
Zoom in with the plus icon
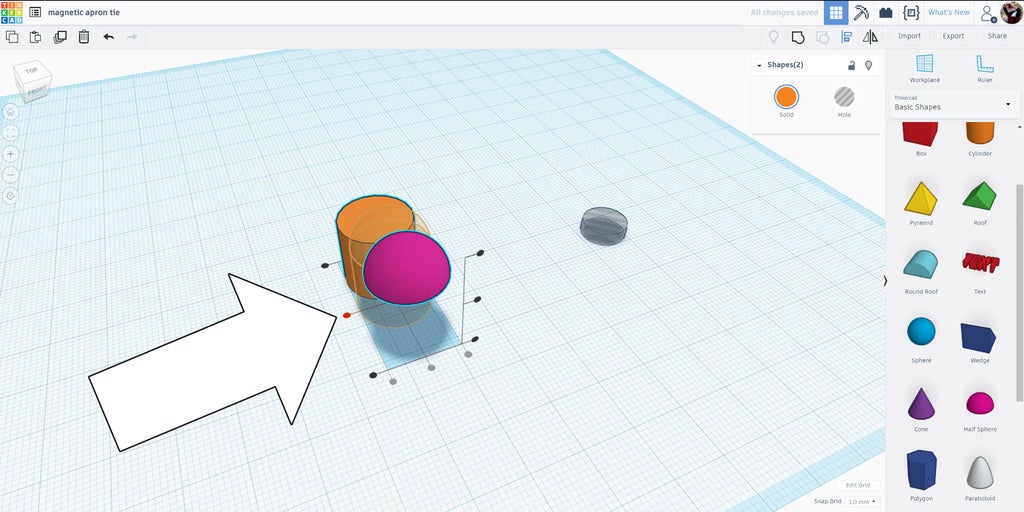11,154
